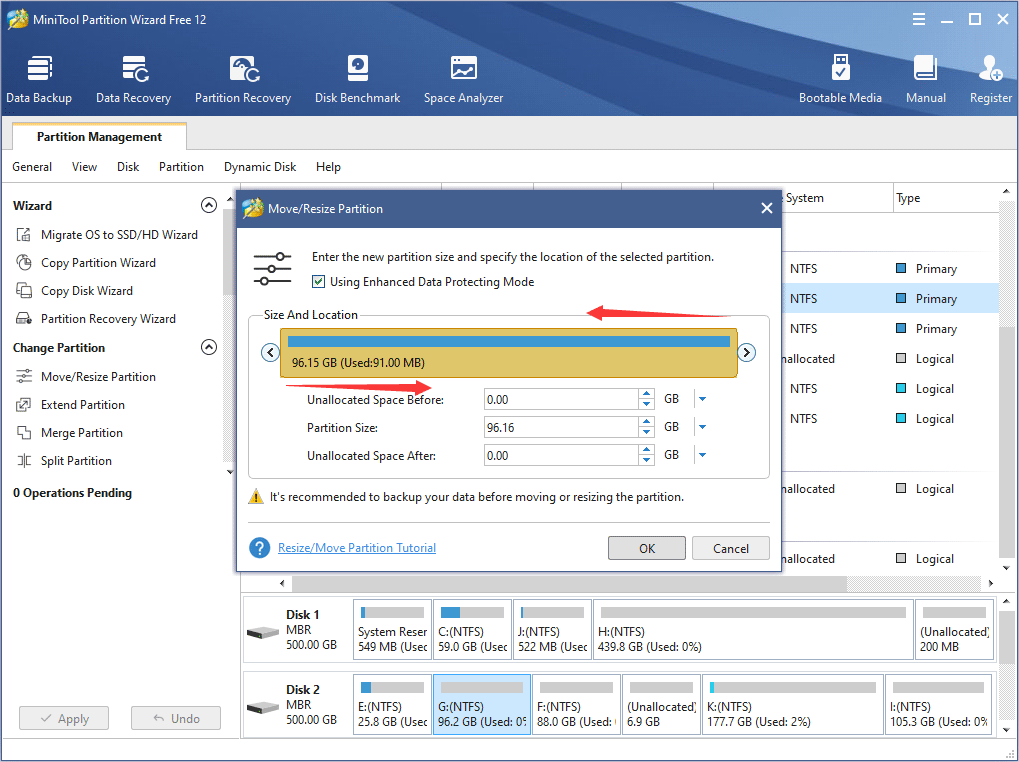1019x762 pixels.
Task: Click the Cancel button
Action: click(x=731, y=548)
